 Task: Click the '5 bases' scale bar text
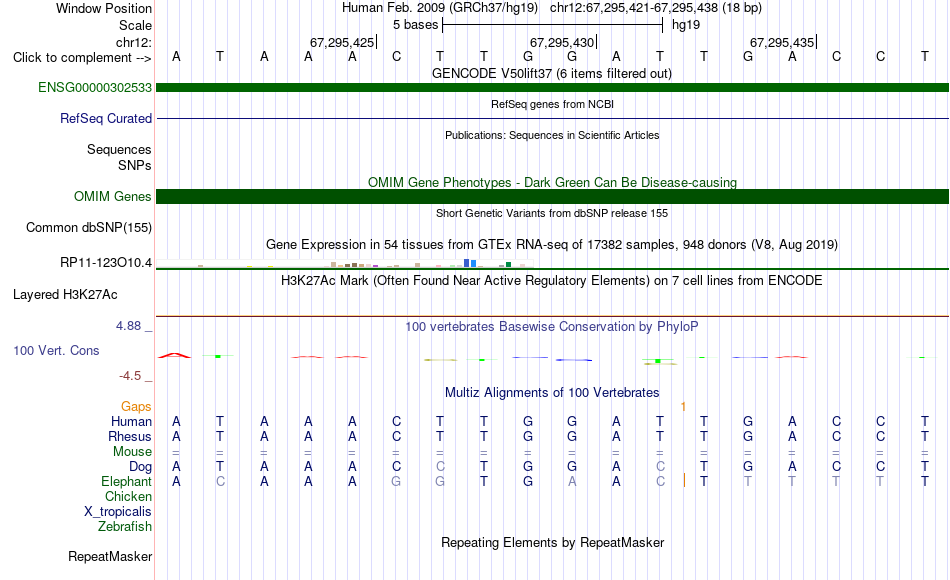point(415,25)
